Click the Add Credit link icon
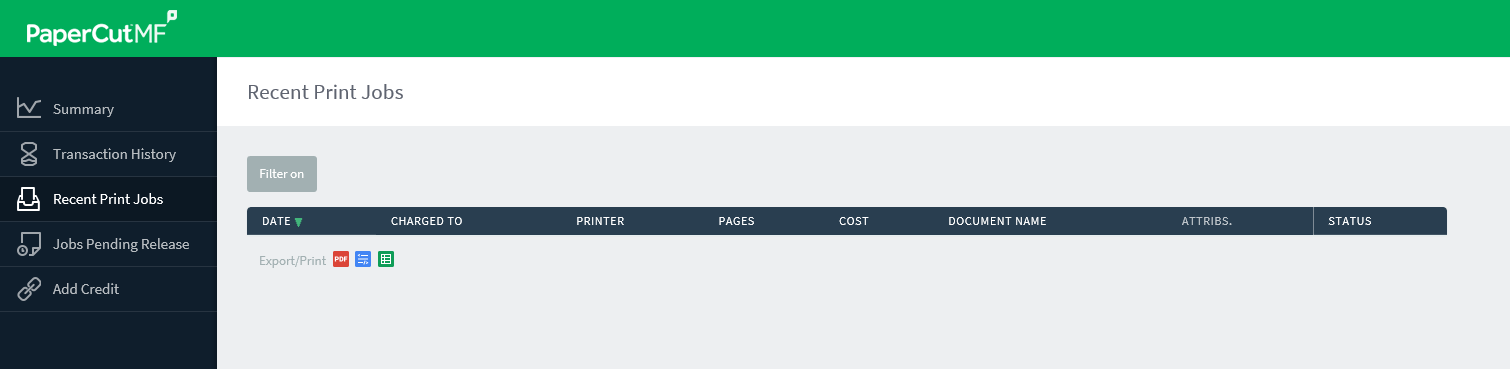1510x369 pixels. click(29, 288)
